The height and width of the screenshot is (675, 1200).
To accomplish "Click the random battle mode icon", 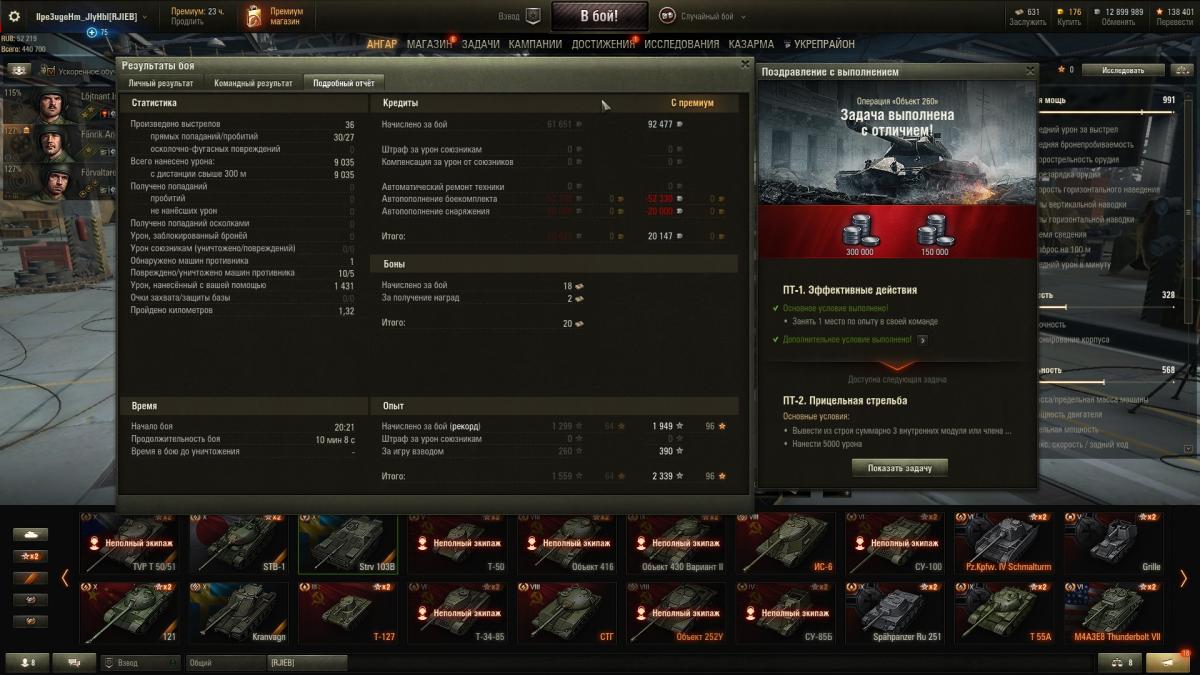I will point(667,16).
